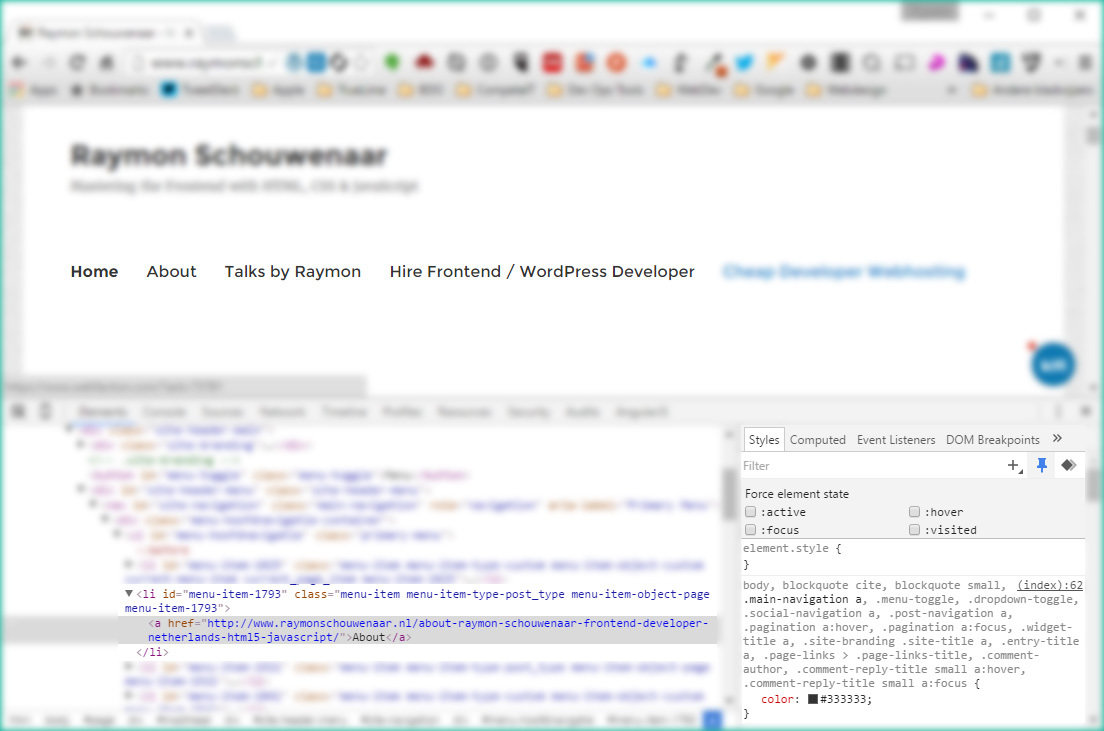Click the element.style rule block

(912, 556)
